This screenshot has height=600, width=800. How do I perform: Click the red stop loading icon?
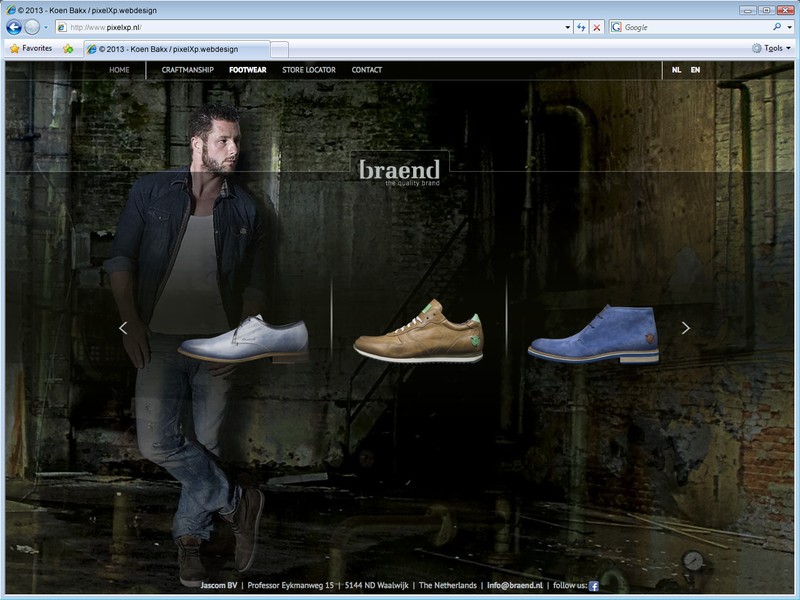tap(597, 27)
